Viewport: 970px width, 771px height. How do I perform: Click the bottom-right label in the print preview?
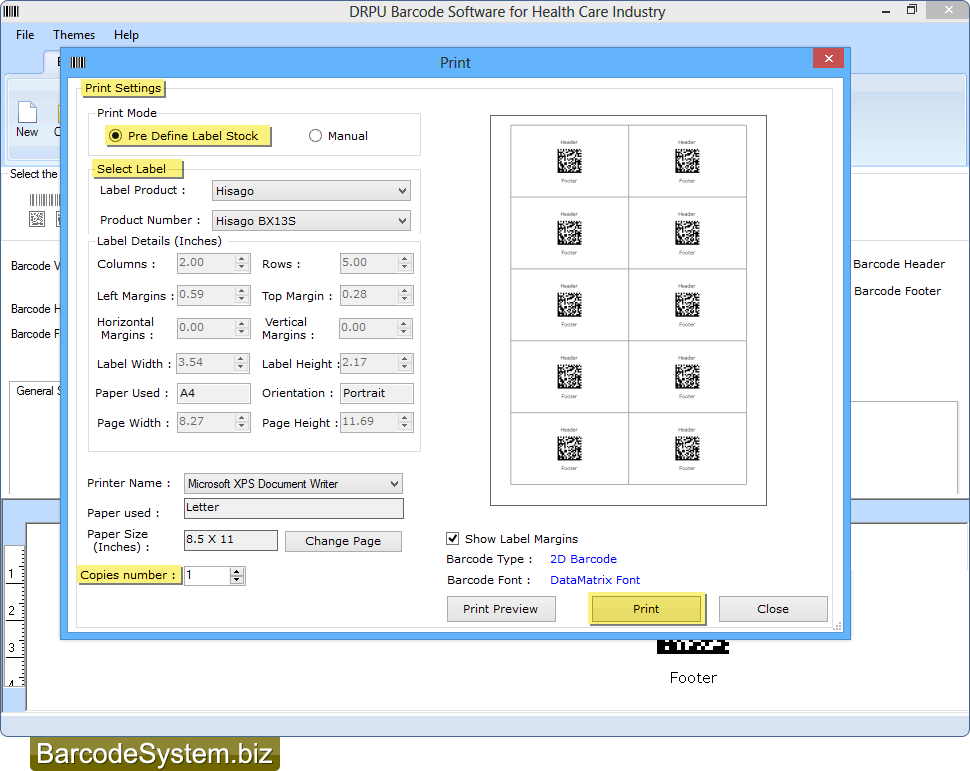click(687, 448)
